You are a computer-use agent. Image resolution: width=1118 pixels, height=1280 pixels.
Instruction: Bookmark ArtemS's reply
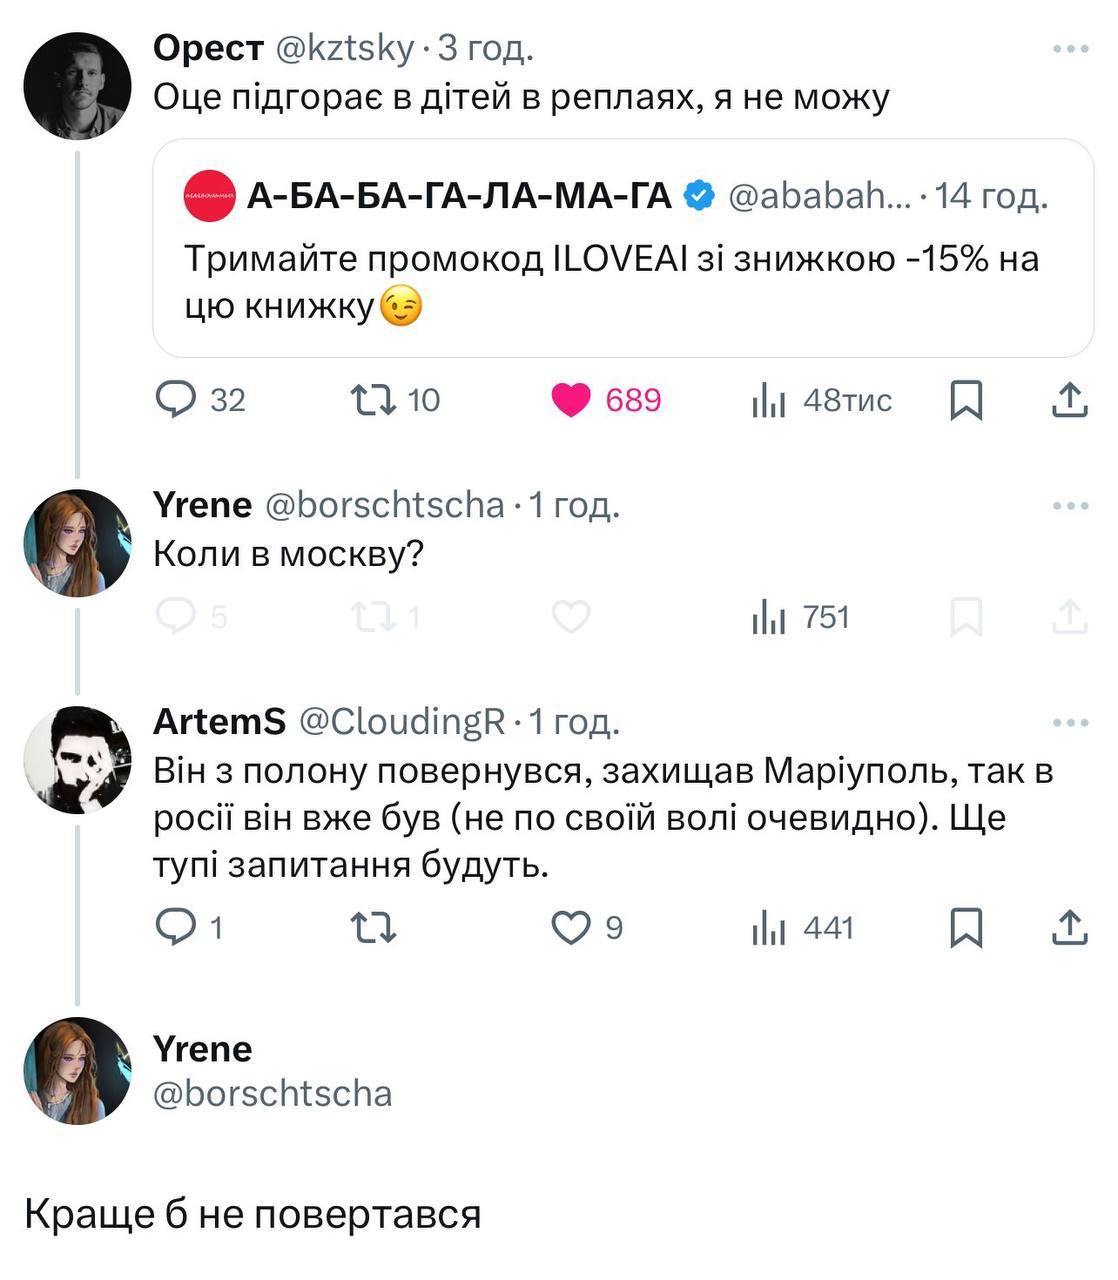[966, 928]
